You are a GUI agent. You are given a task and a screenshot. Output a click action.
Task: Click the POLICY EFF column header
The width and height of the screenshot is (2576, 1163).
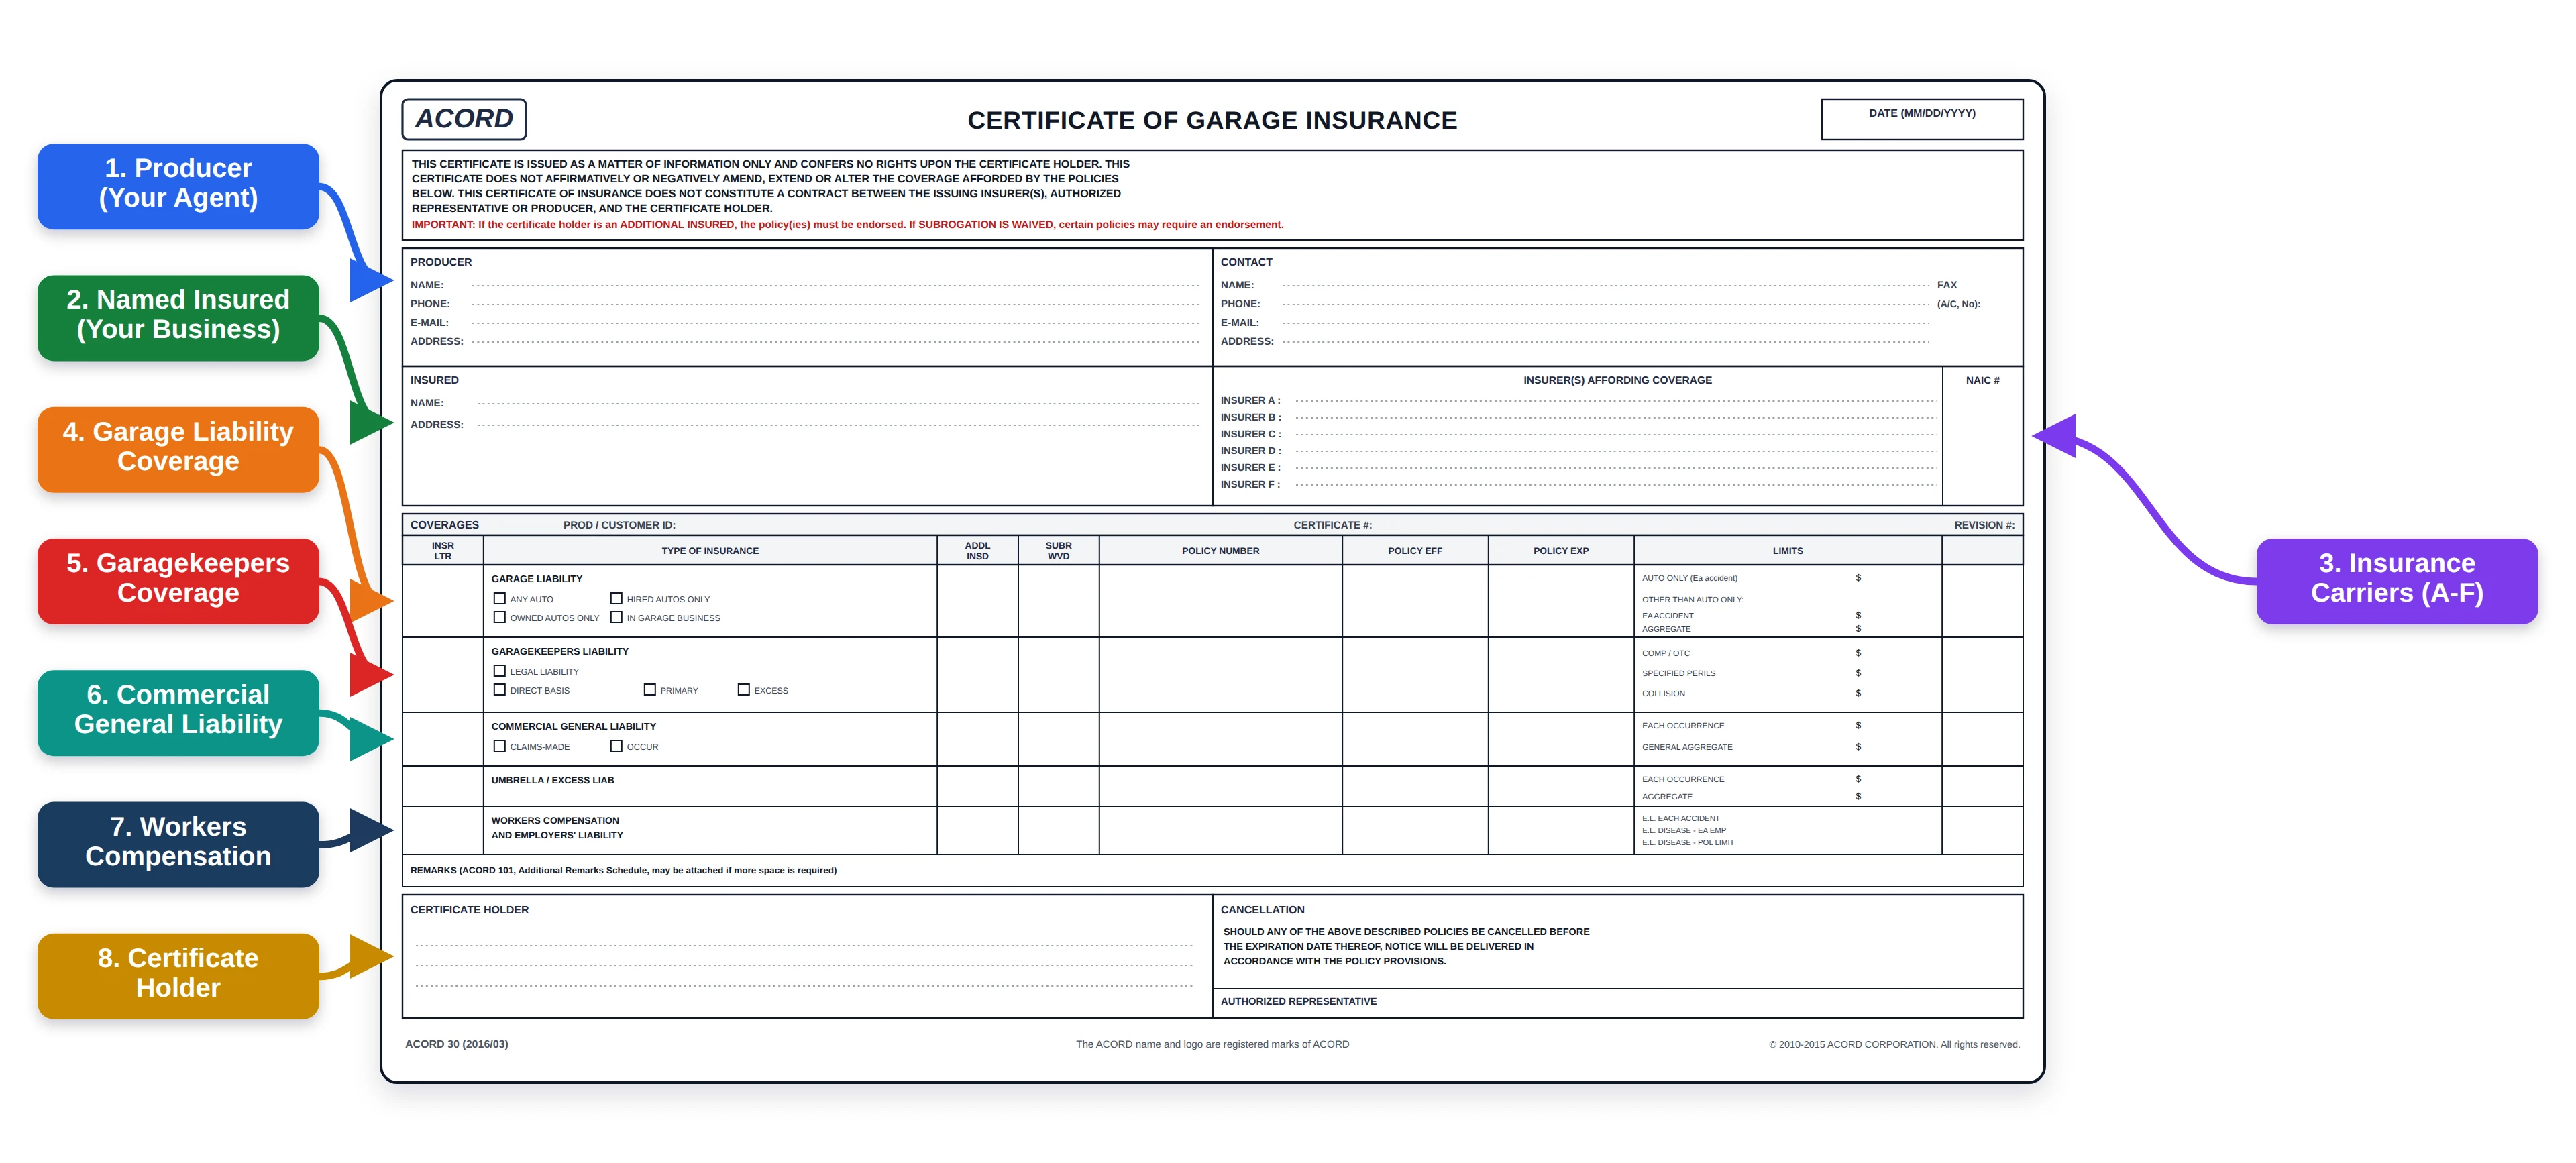click(1415, 551)
